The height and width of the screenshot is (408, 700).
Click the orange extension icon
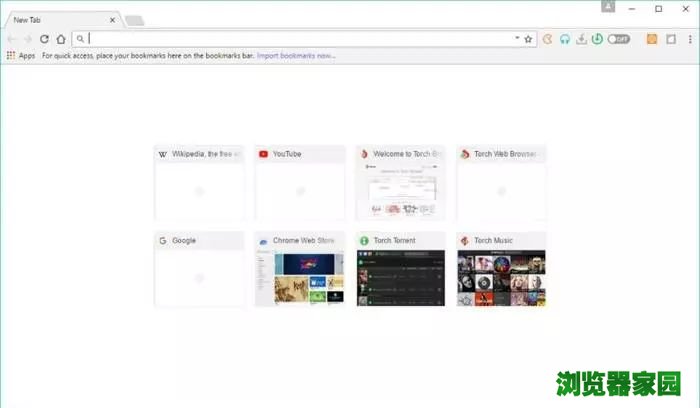point(652,39)
